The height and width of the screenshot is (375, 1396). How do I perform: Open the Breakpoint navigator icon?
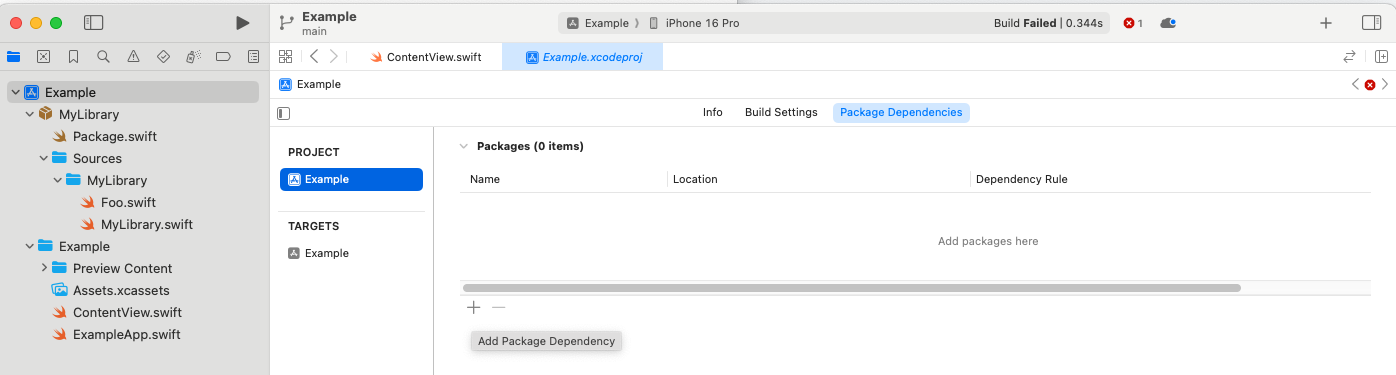(224, 56)
